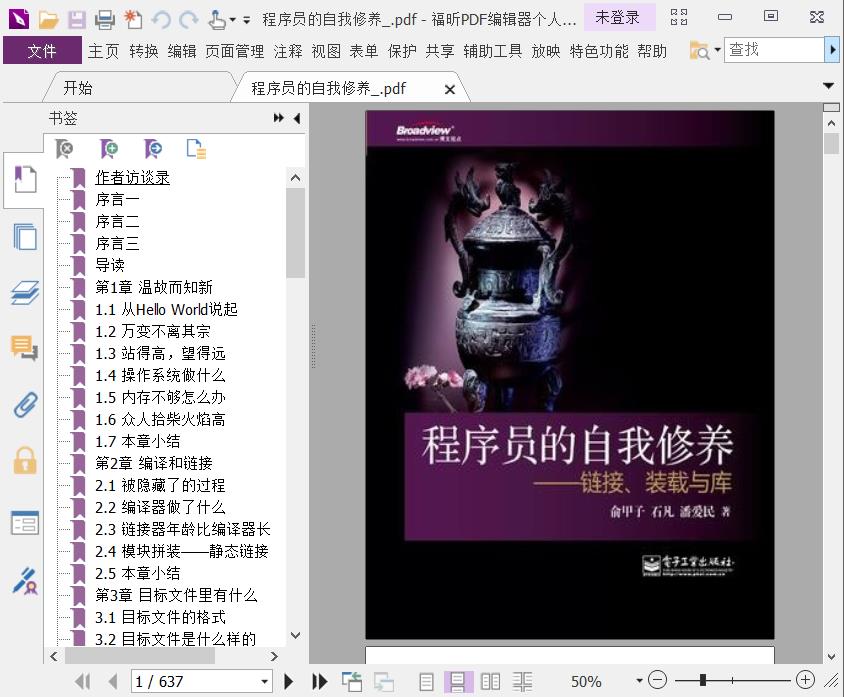
Task: Open the 转换 ribbon tab
Action: (x=144, y=51)
